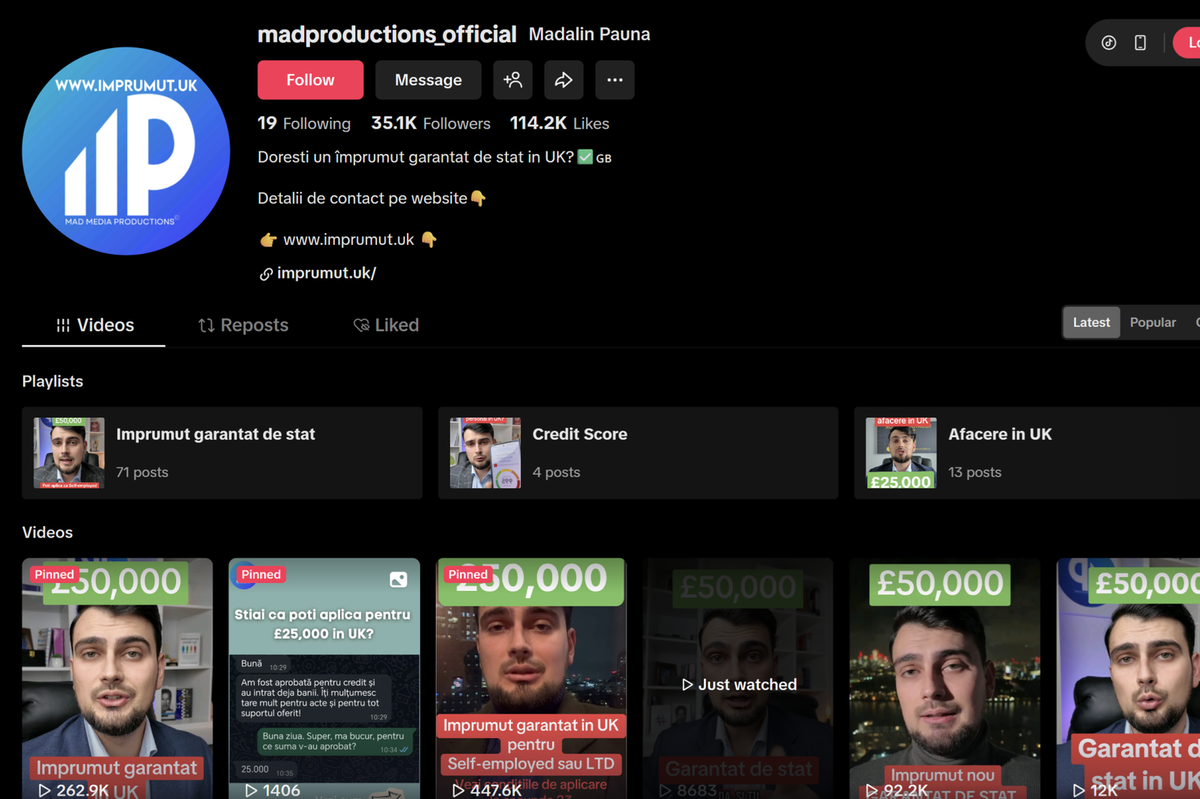
Task: Click the link icon beside imprumut.uk/
Action: pyautogui.click(x=266, y=274)
